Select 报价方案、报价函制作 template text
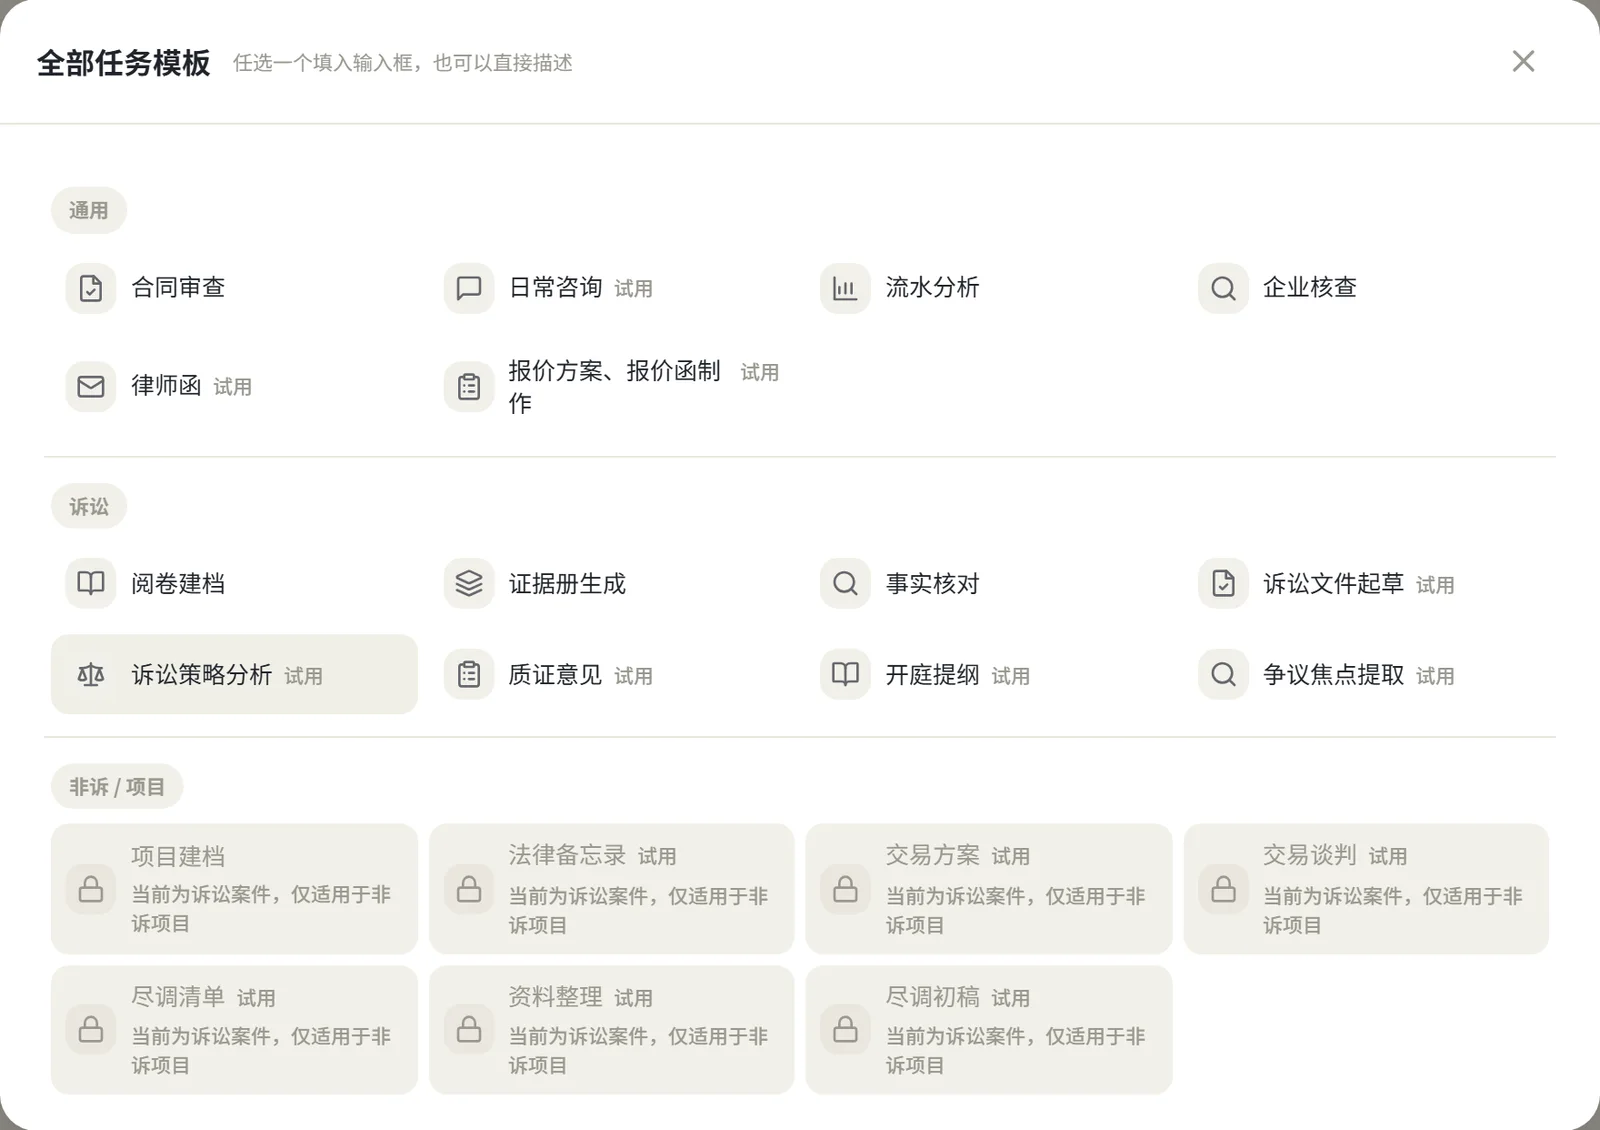Viewport: 1600px width, 1130px height. point(614,387)
